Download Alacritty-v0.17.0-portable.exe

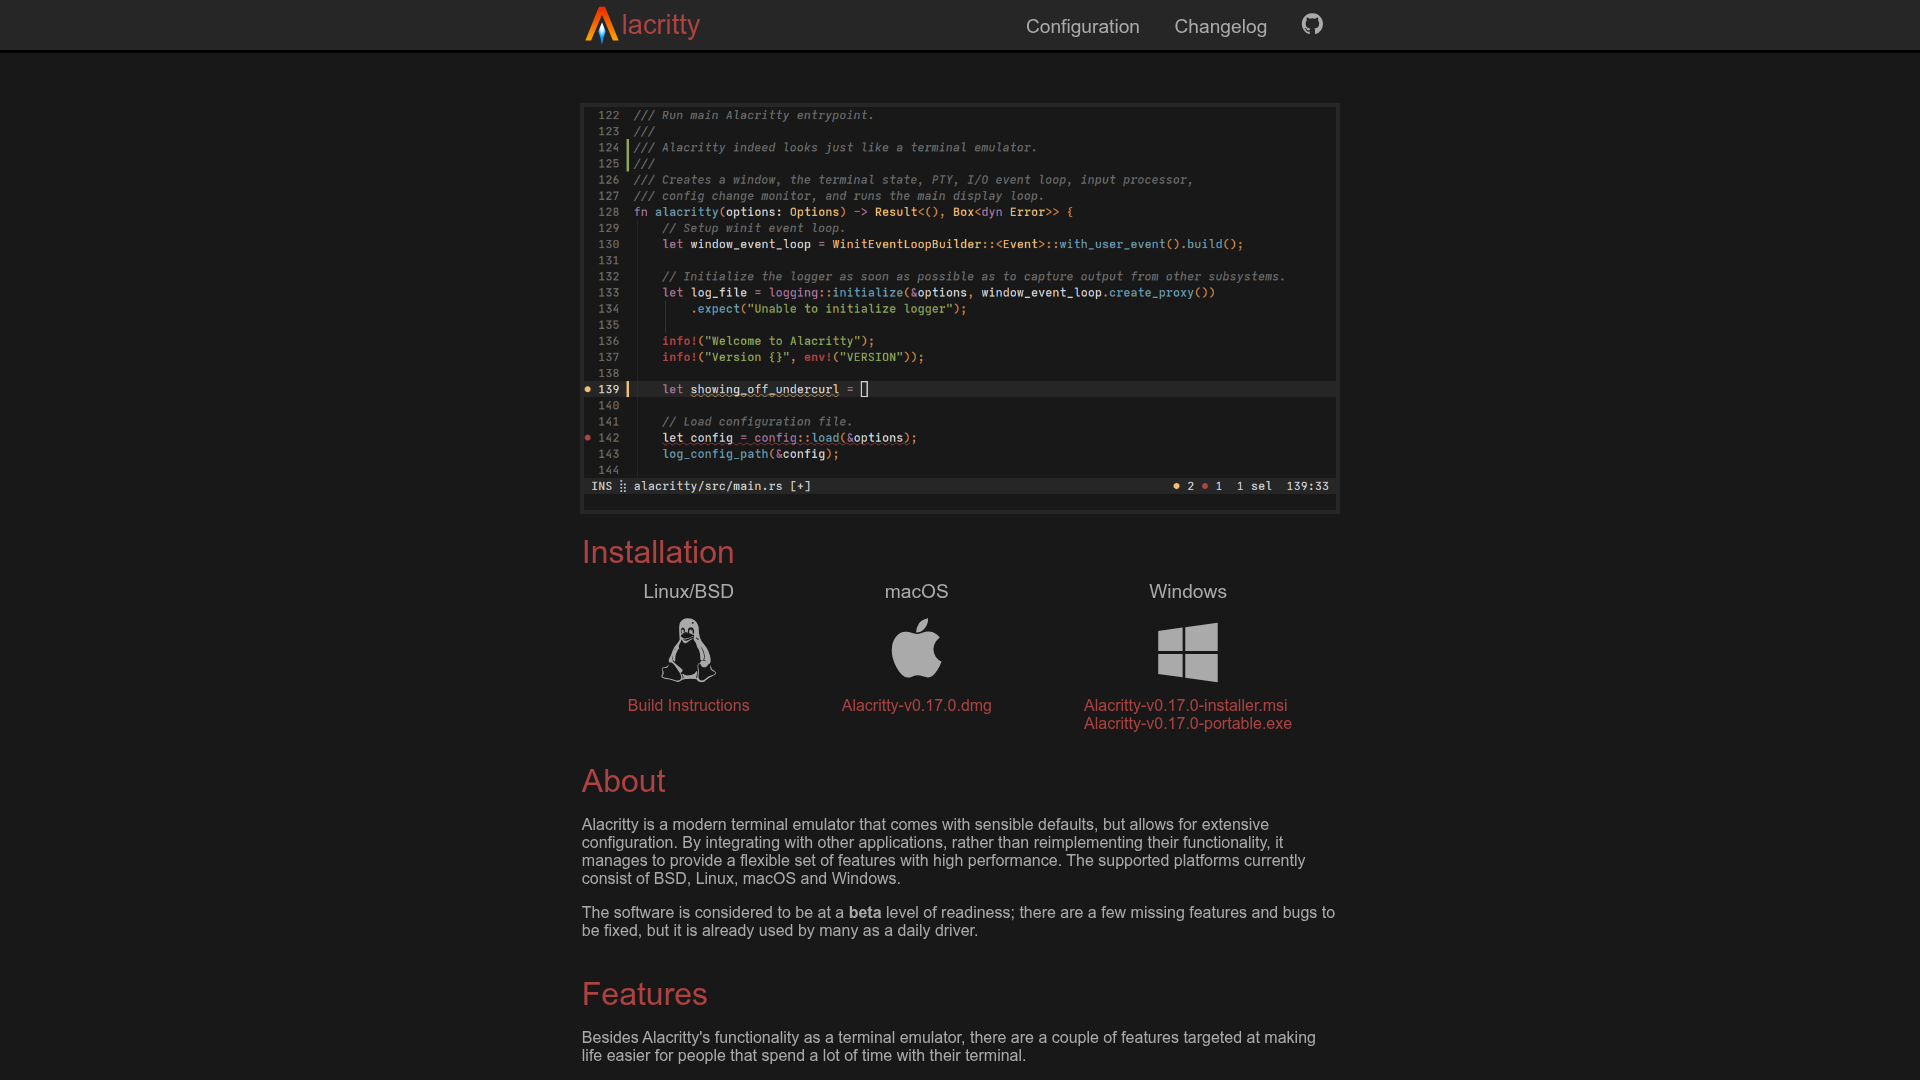1187,723
